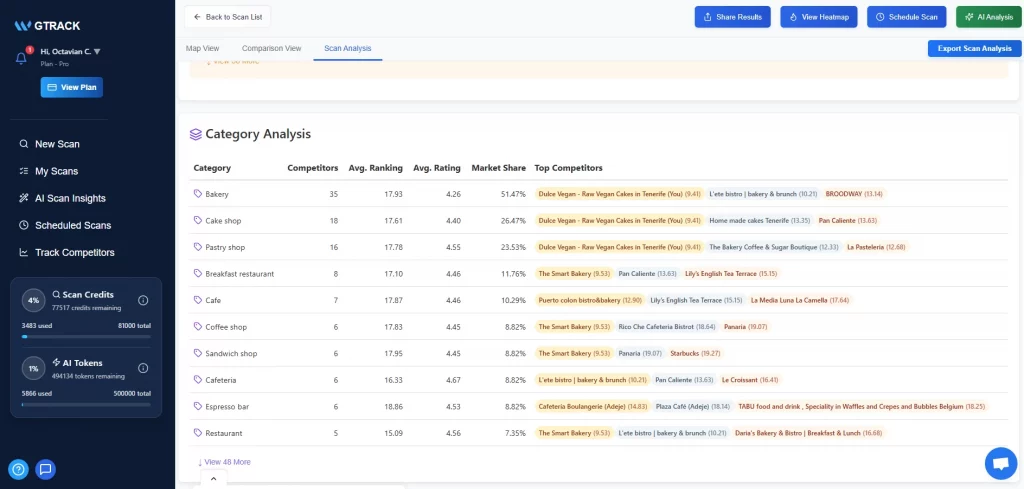Click the 4% Scan Credits circle
Image resolution: width=1024 pixels, height=489 pixels.
[x=34, y=300]
